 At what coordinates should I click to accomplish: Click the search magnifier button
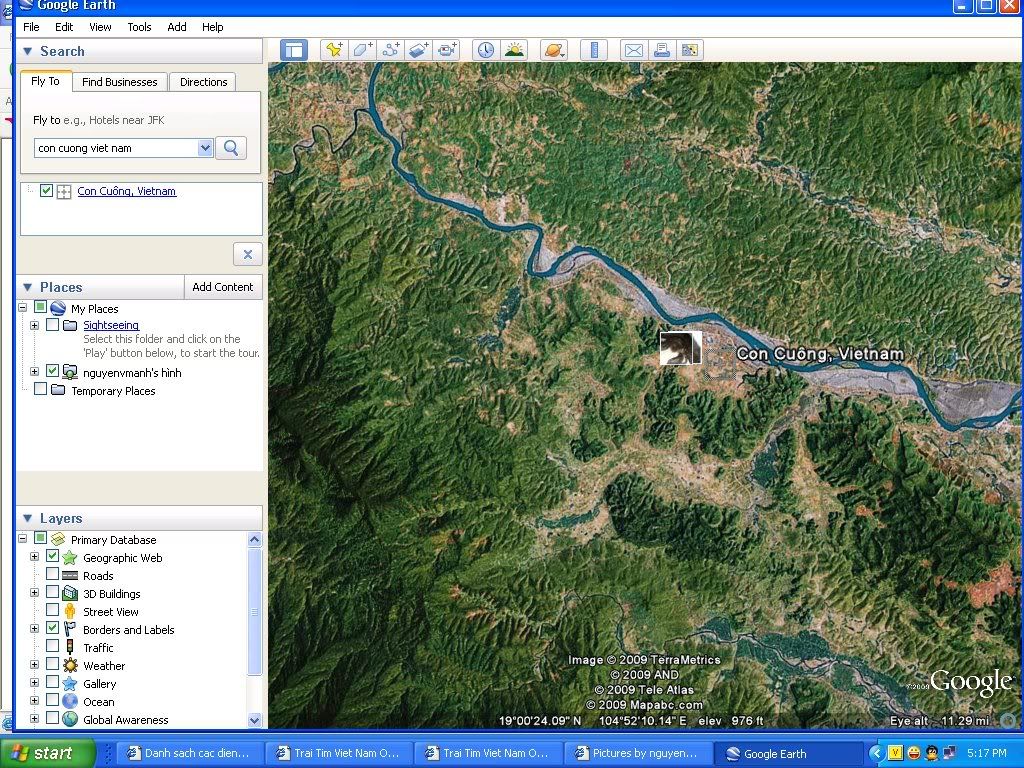click(x=231, y=148)
